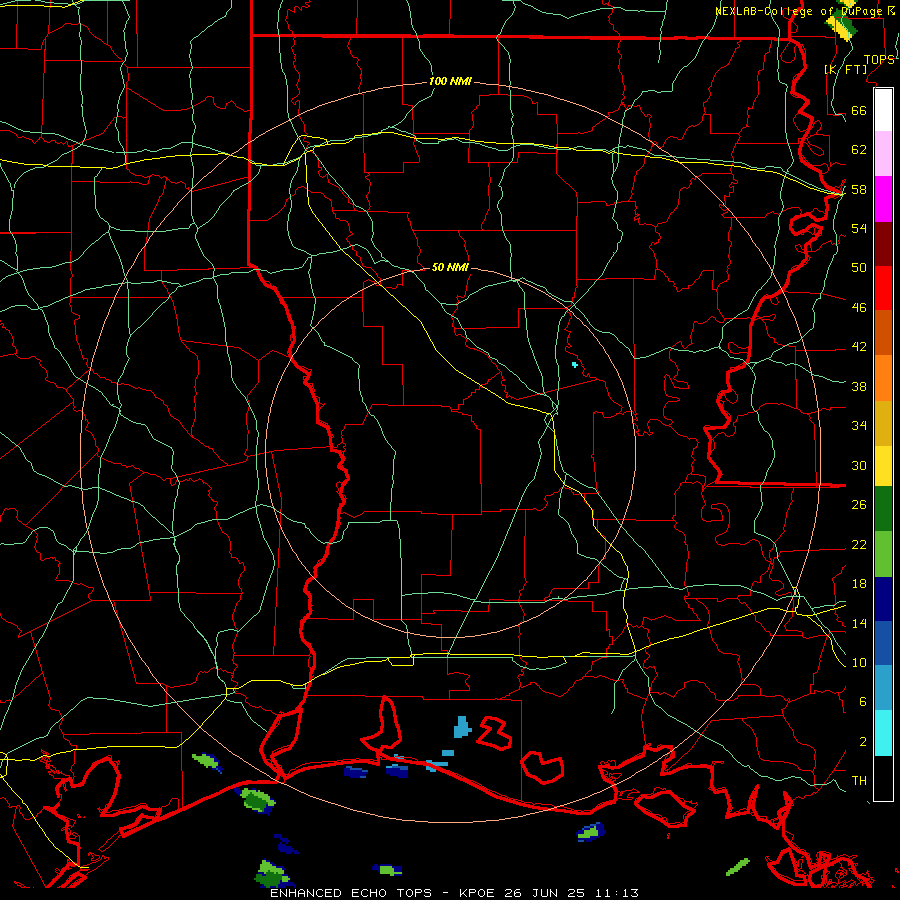Image resolution: width=900 pixels, height=900 pixels.
Task: Click the cyan legend swatch
Action: point(883,733)
